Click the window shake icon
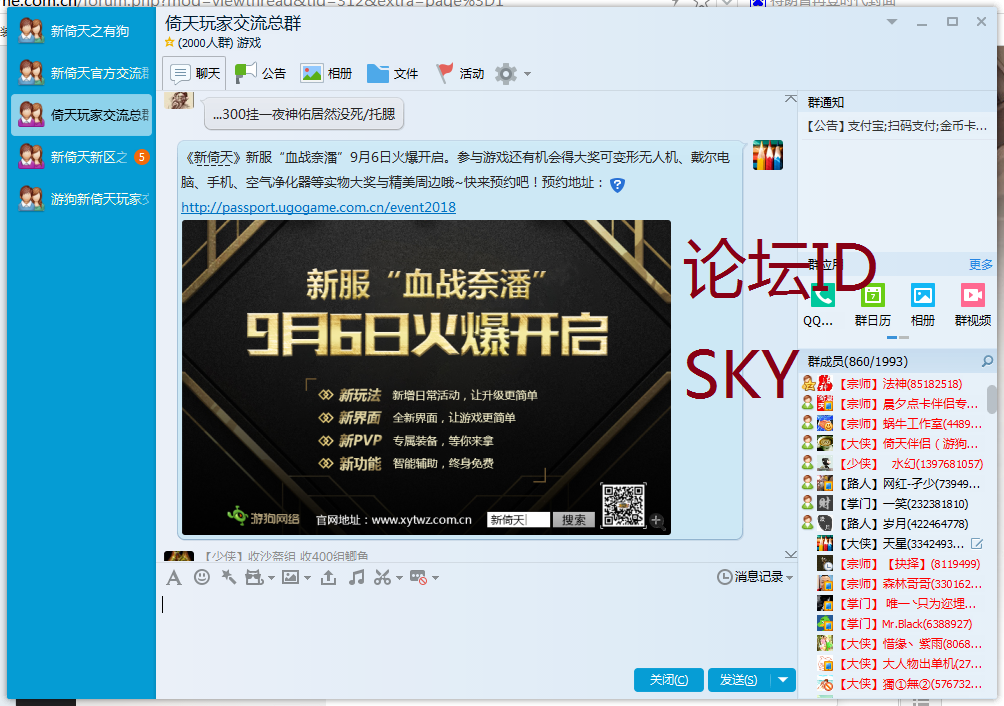 tap(228, 577)
